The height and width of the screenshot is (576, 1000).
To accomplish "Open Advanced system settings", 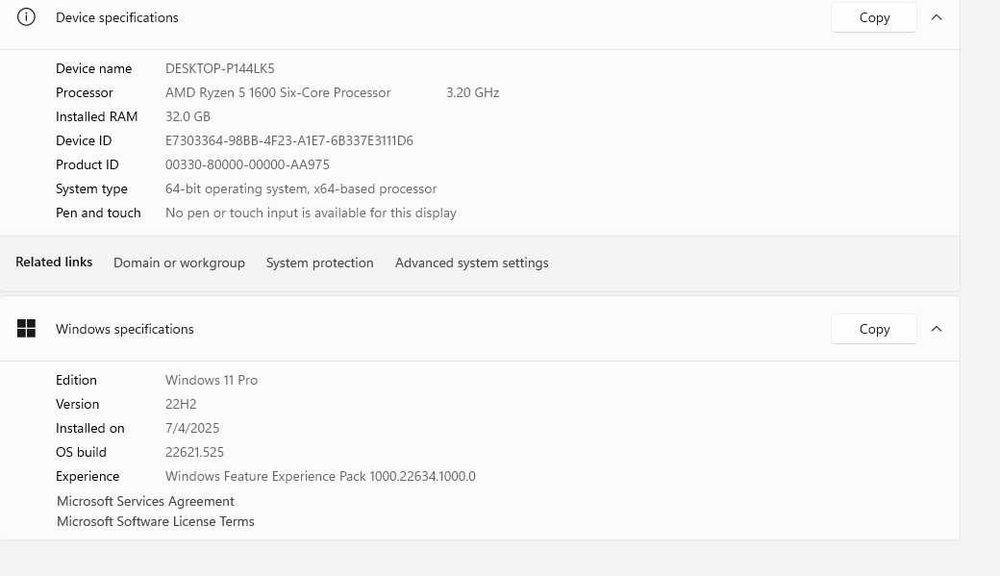I will [471, 263].
